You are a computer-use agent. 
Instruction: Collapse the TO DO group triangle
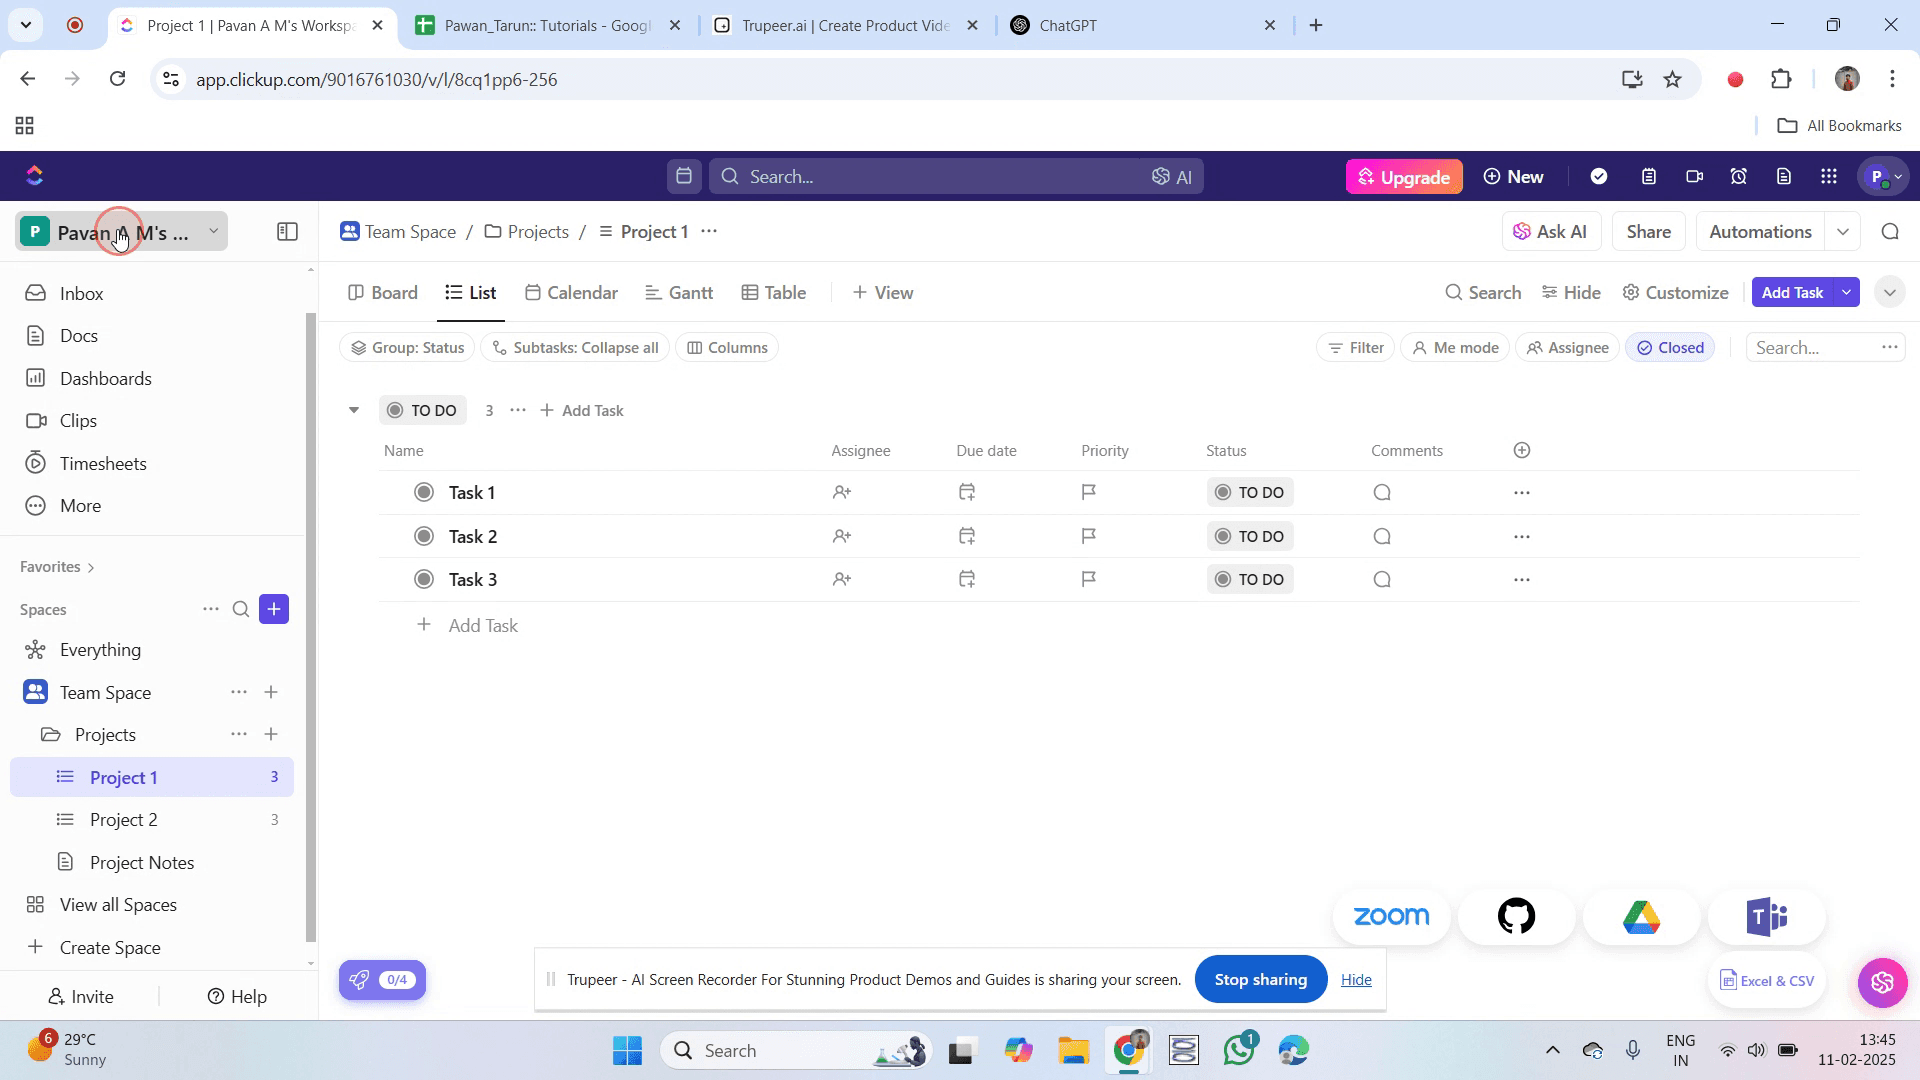(354, 410)
